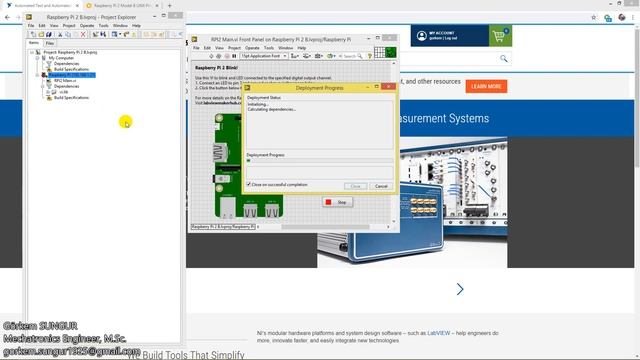Click the red Stop button on Front Panel
The image size is (640, 360).
click(x=337, y=202)
